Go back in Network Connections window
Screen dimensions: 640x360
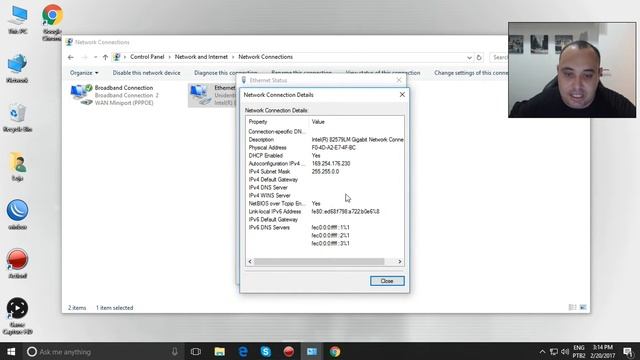point(71,57)
